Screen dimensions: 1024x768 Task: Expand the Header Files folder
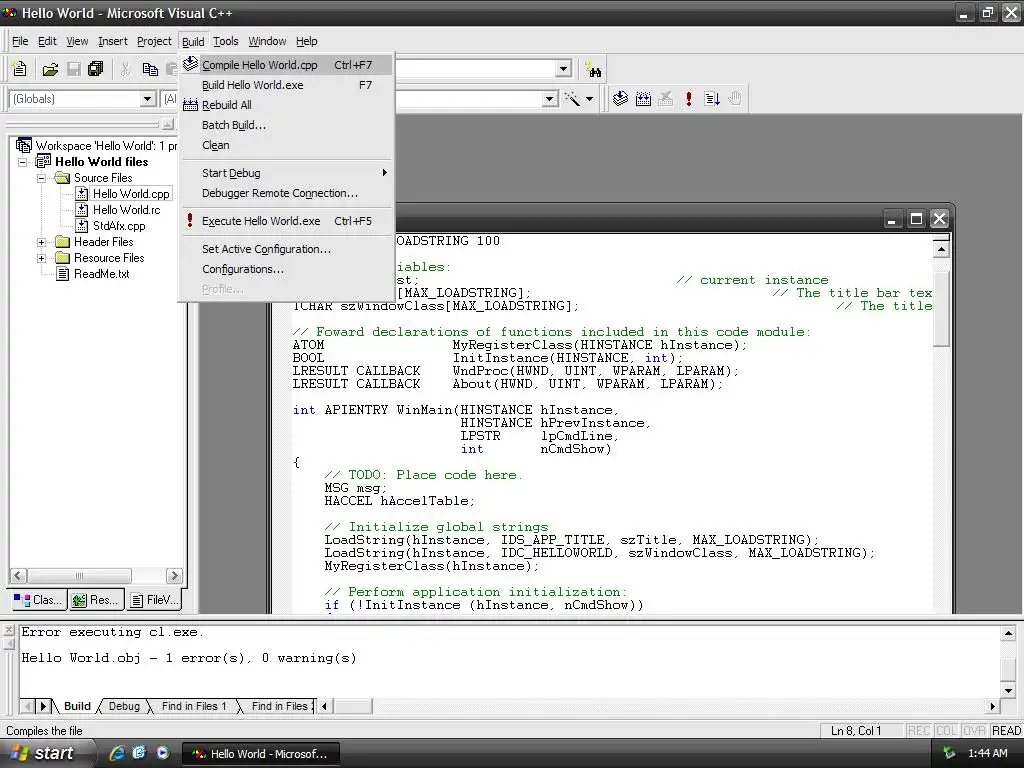pos(41,242)
